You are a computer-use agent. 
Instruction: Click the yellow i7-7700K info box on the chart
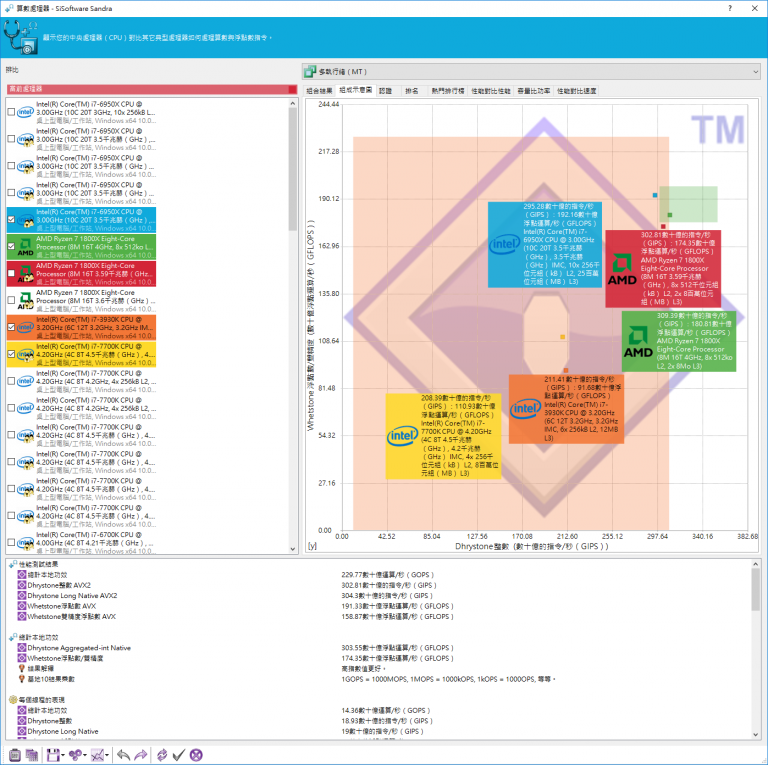coord(443,436)
